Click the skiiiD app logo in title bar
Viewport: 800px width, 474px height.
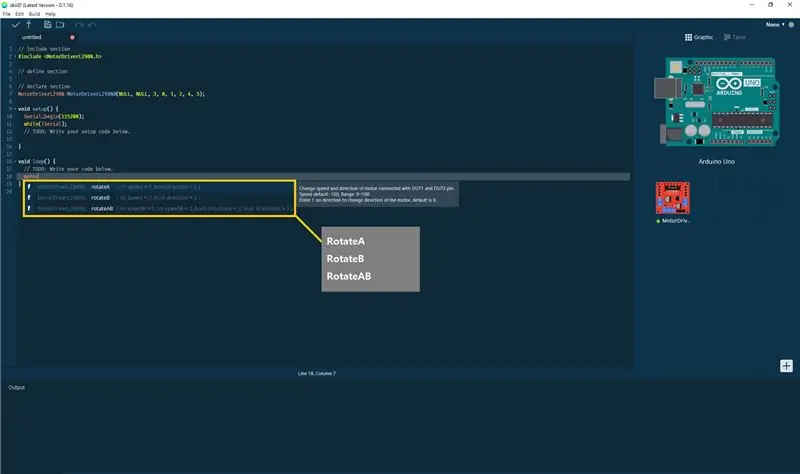[x=5, y=5]
